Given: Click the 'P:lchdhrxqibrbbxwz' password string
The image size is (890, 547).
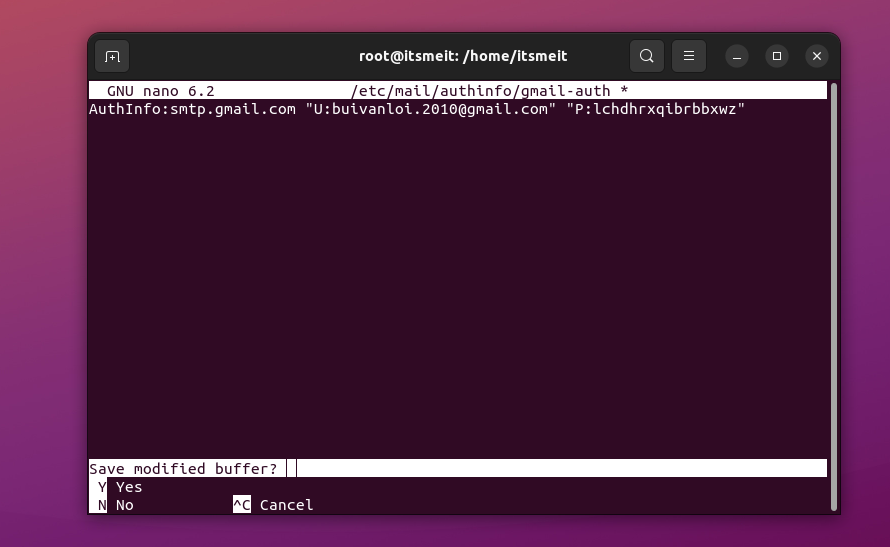Looking at the screenshot, I should tap(656, 109).
